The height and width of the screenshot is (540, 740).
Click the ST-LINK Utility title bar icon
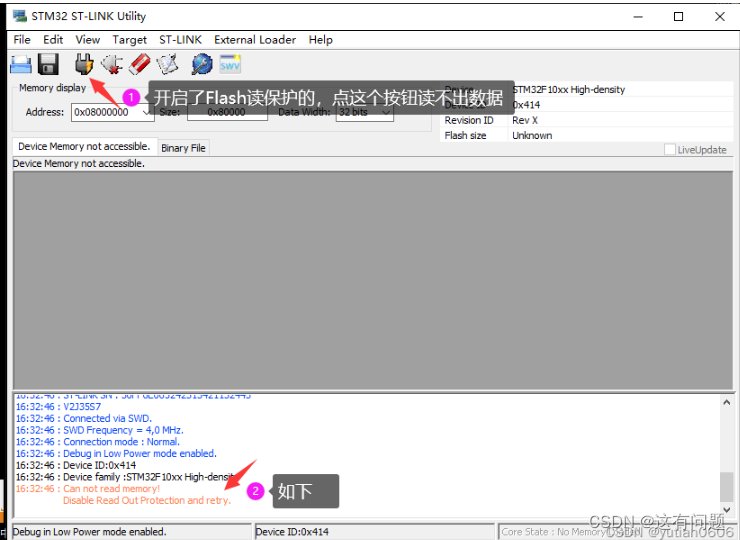pyautogui.click(x=20, y=16)
